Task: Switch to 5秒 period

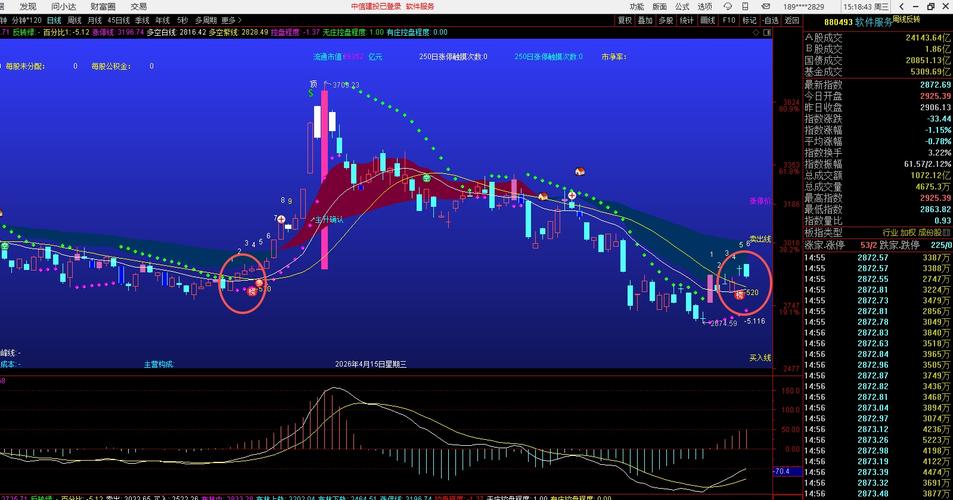Action: [x=182, y=20]
